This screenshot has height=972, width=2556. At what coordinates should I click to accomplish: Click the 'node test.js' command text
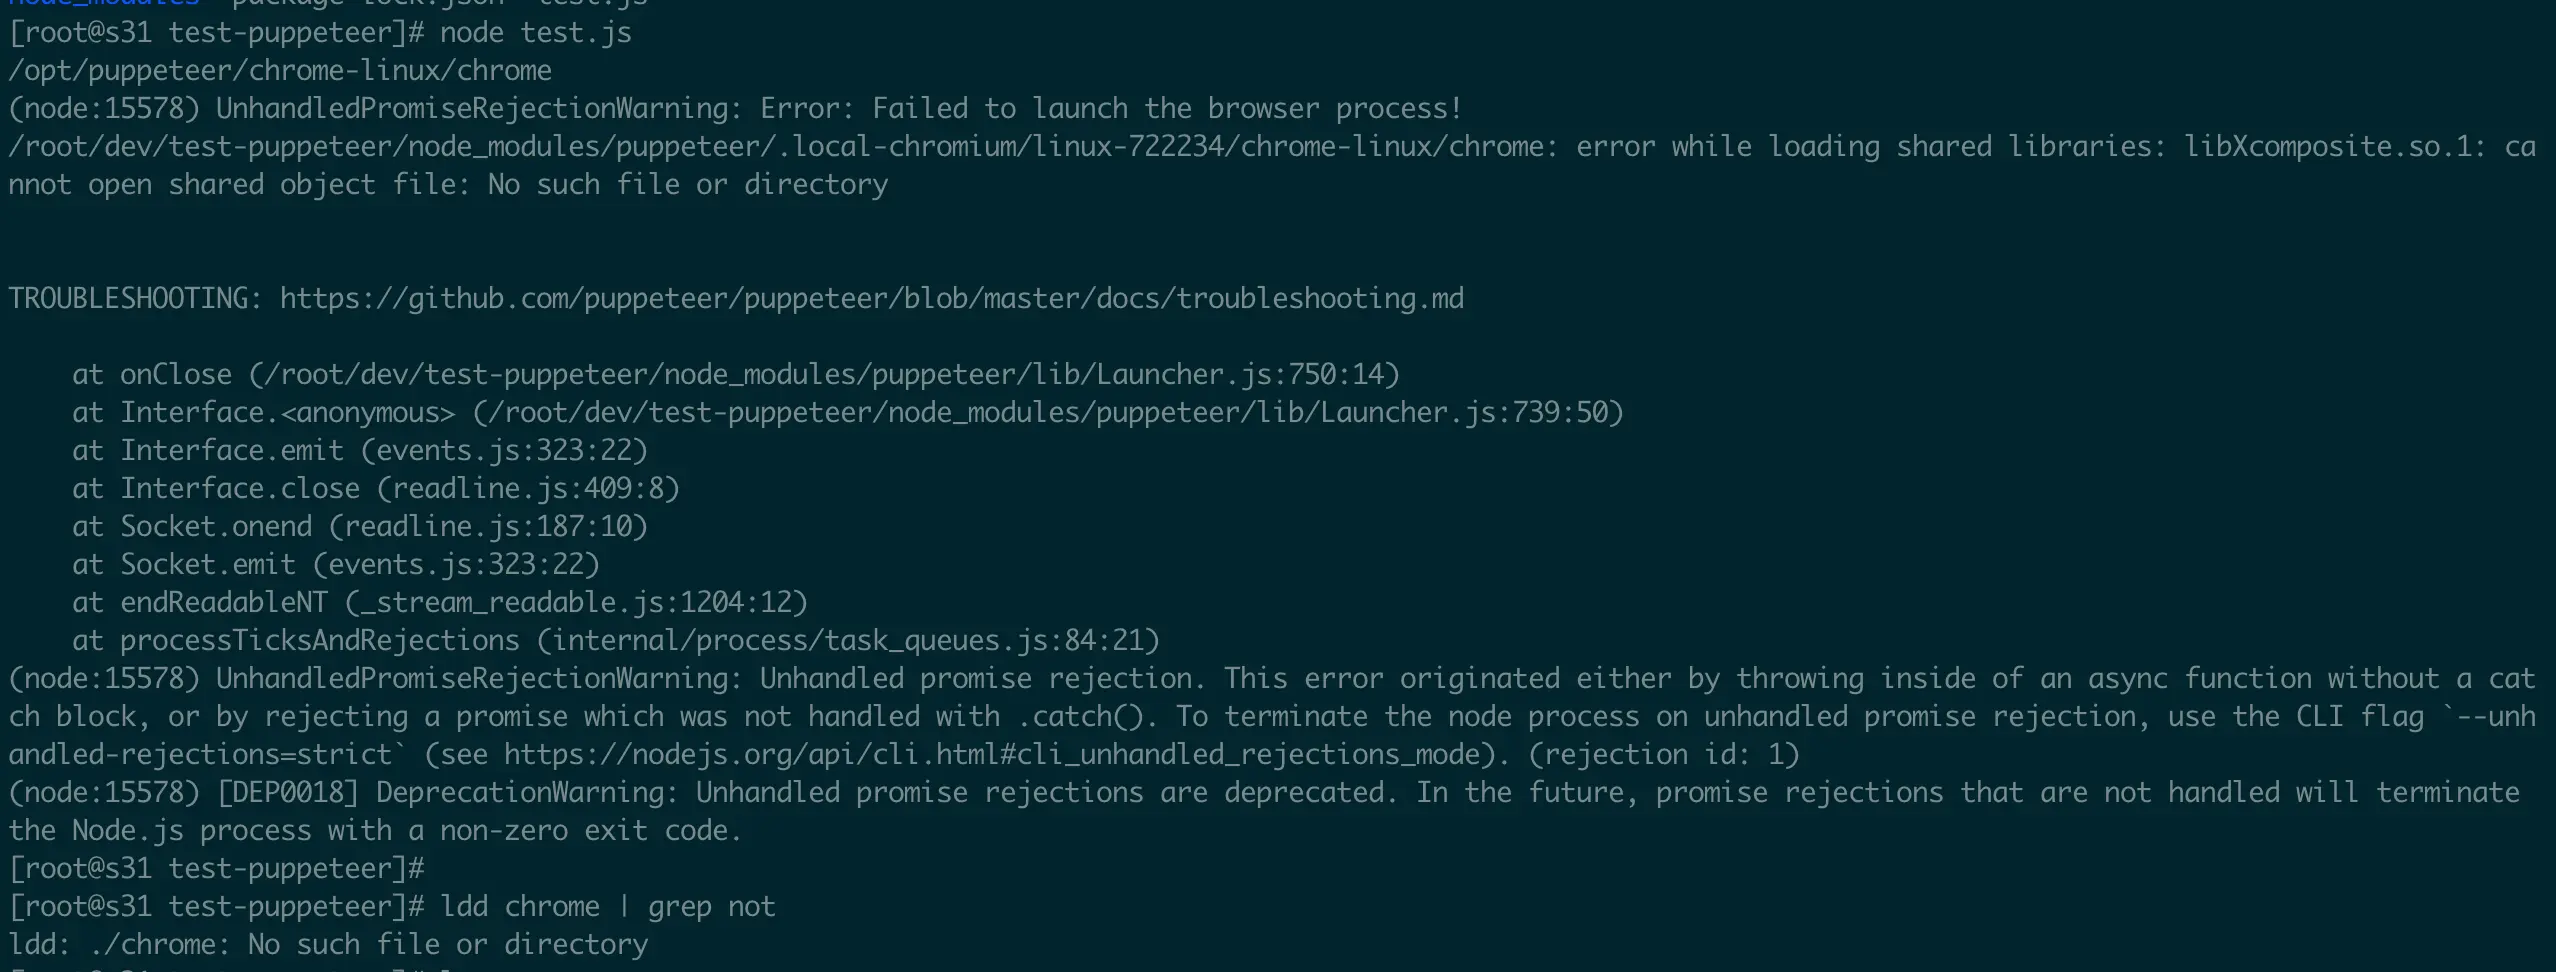point(535,33)
